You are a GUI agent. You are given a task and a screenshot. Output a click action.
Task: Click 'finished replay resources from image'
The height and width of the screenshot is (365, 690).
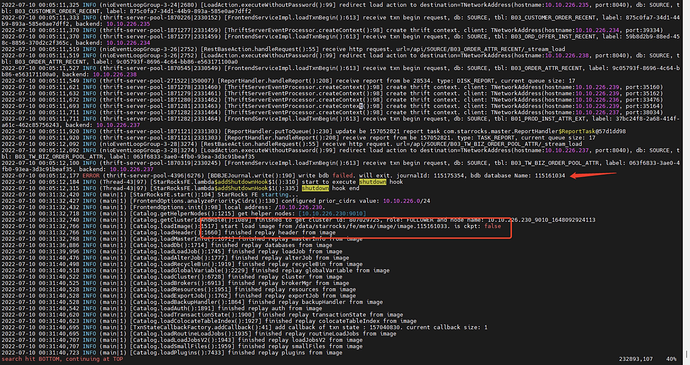click(x=295, y=289)
